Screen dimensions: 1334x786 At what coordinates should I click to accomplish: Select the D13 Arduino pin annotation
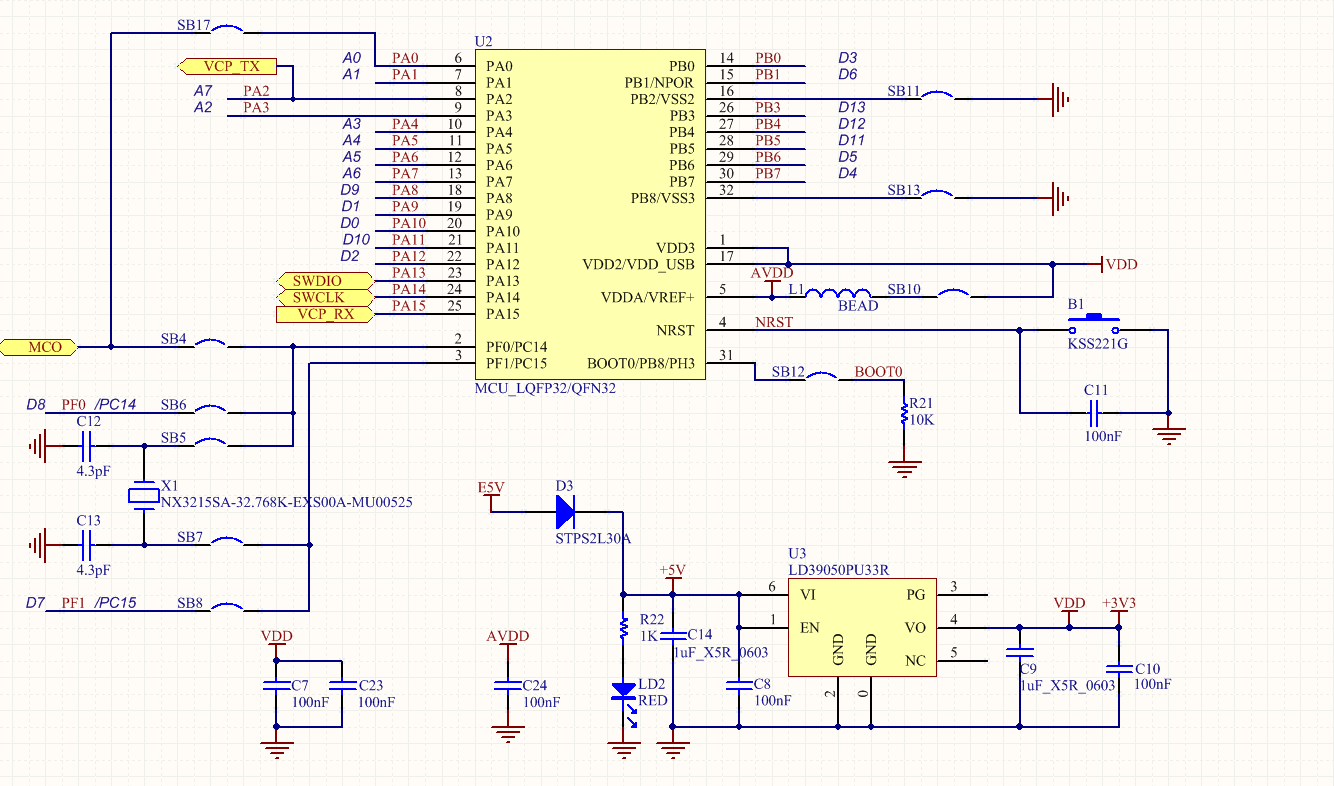coord(852,107)
